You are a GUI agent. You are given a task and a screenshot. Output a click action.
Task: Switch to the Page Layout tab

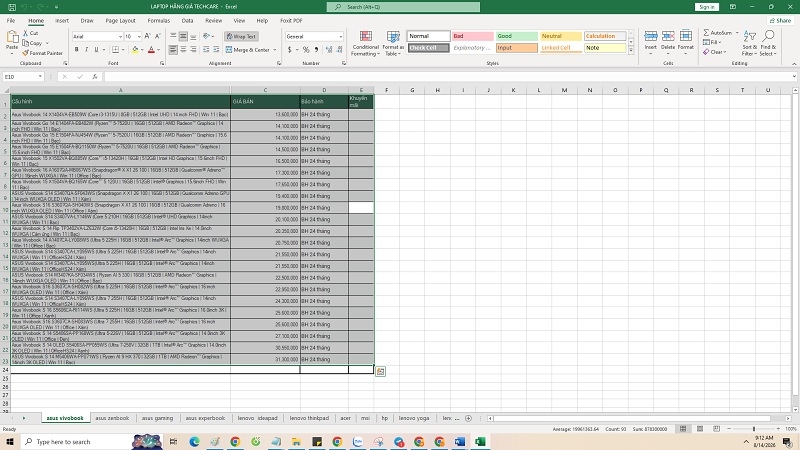(120, 21)
